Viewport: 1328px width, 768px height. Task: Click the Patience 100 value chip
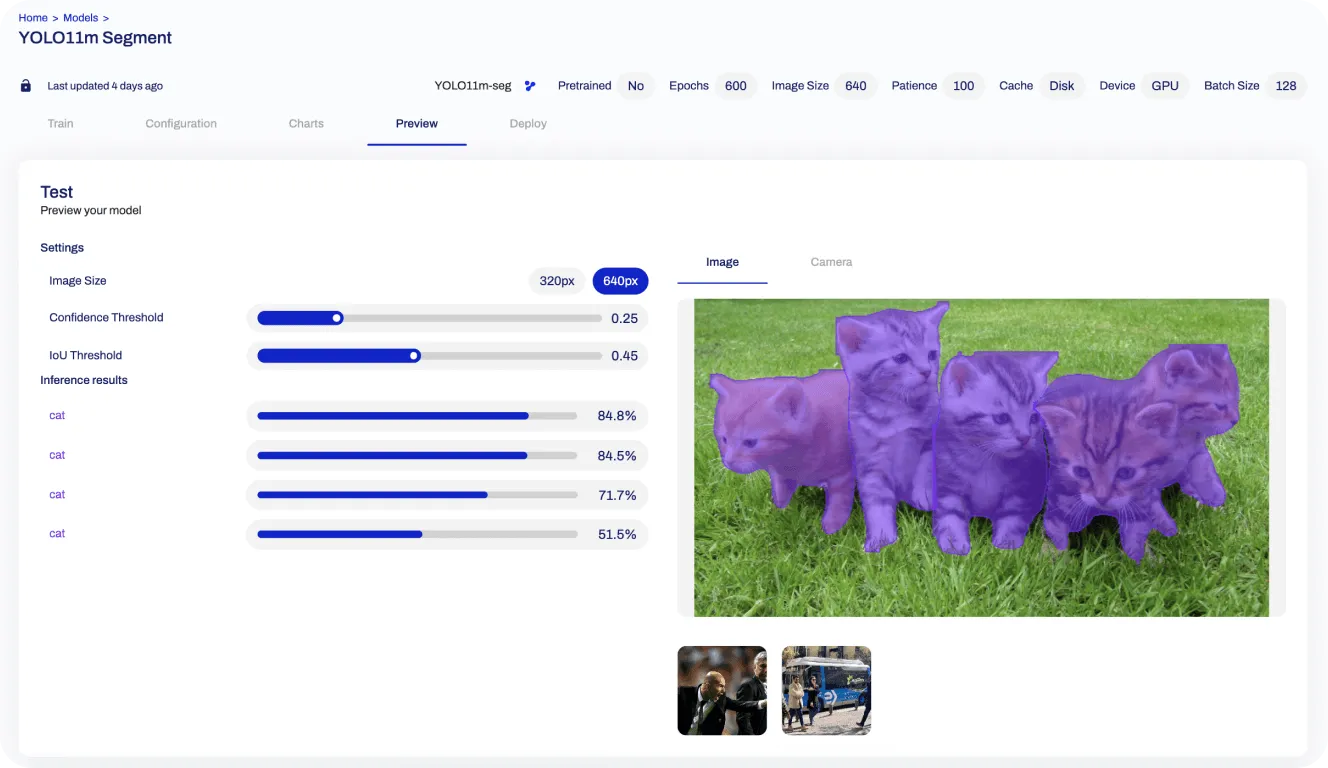click(963, 86)
